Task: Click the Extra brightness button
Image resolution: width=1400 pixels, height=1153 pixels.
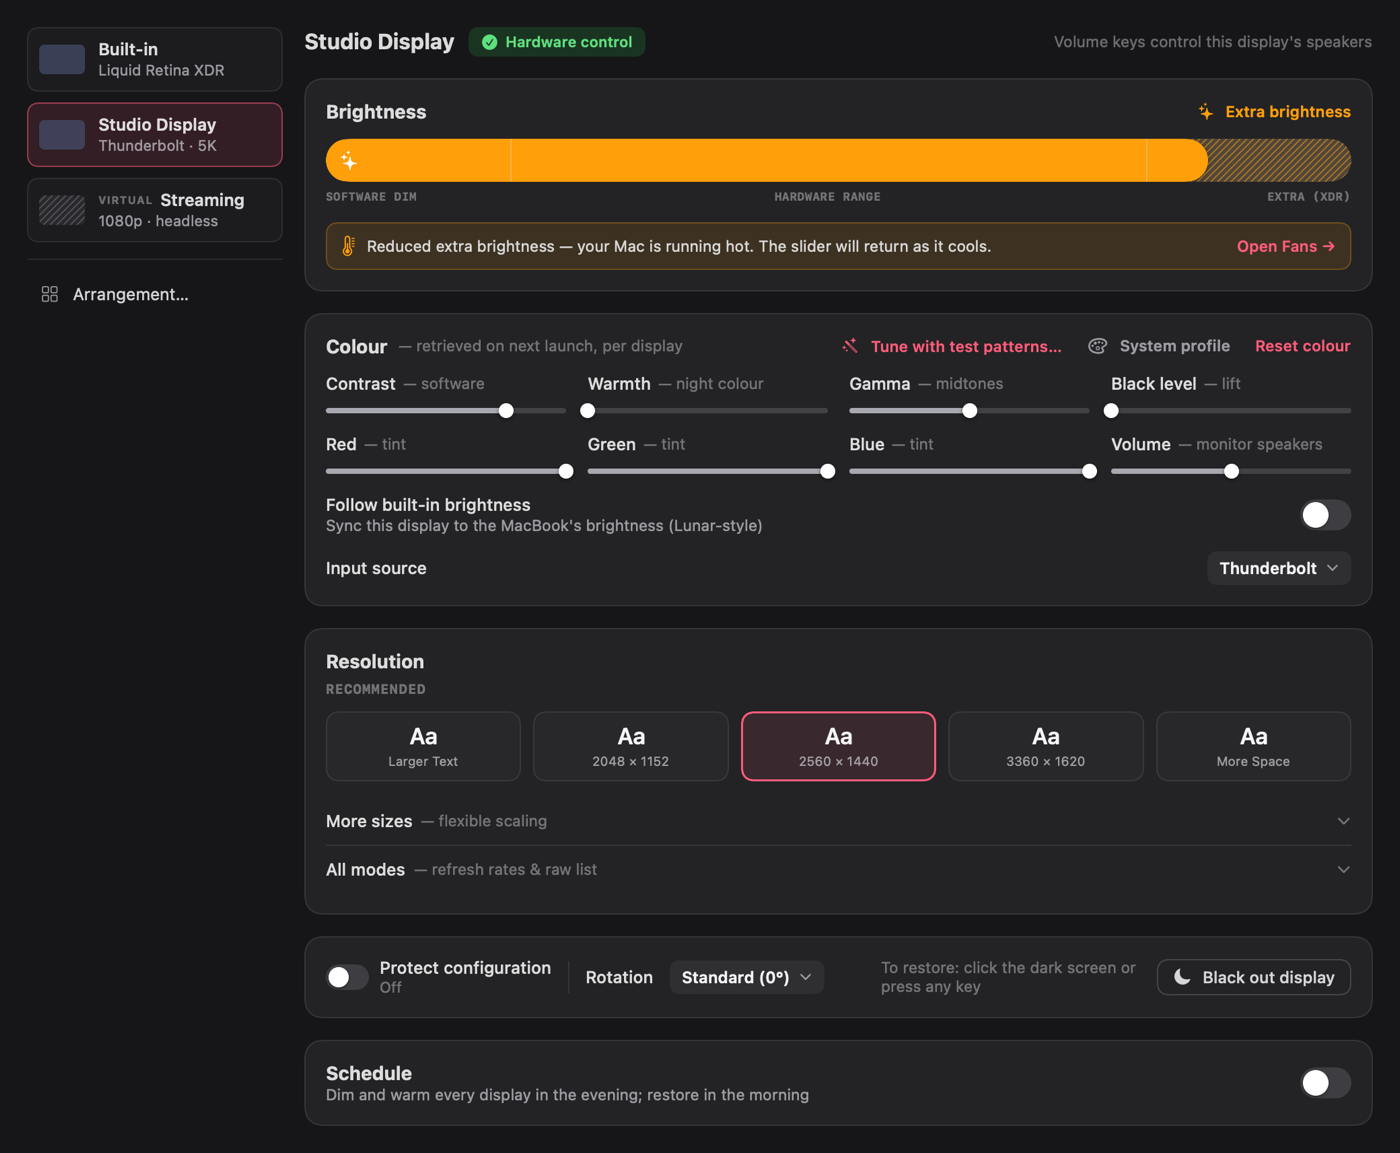Action: (1275, 112)
